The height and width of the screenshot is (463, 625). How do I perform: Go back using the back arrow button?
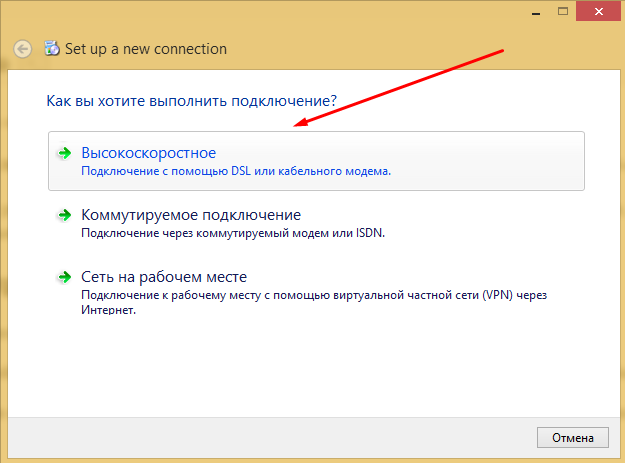tap(22, 48)
